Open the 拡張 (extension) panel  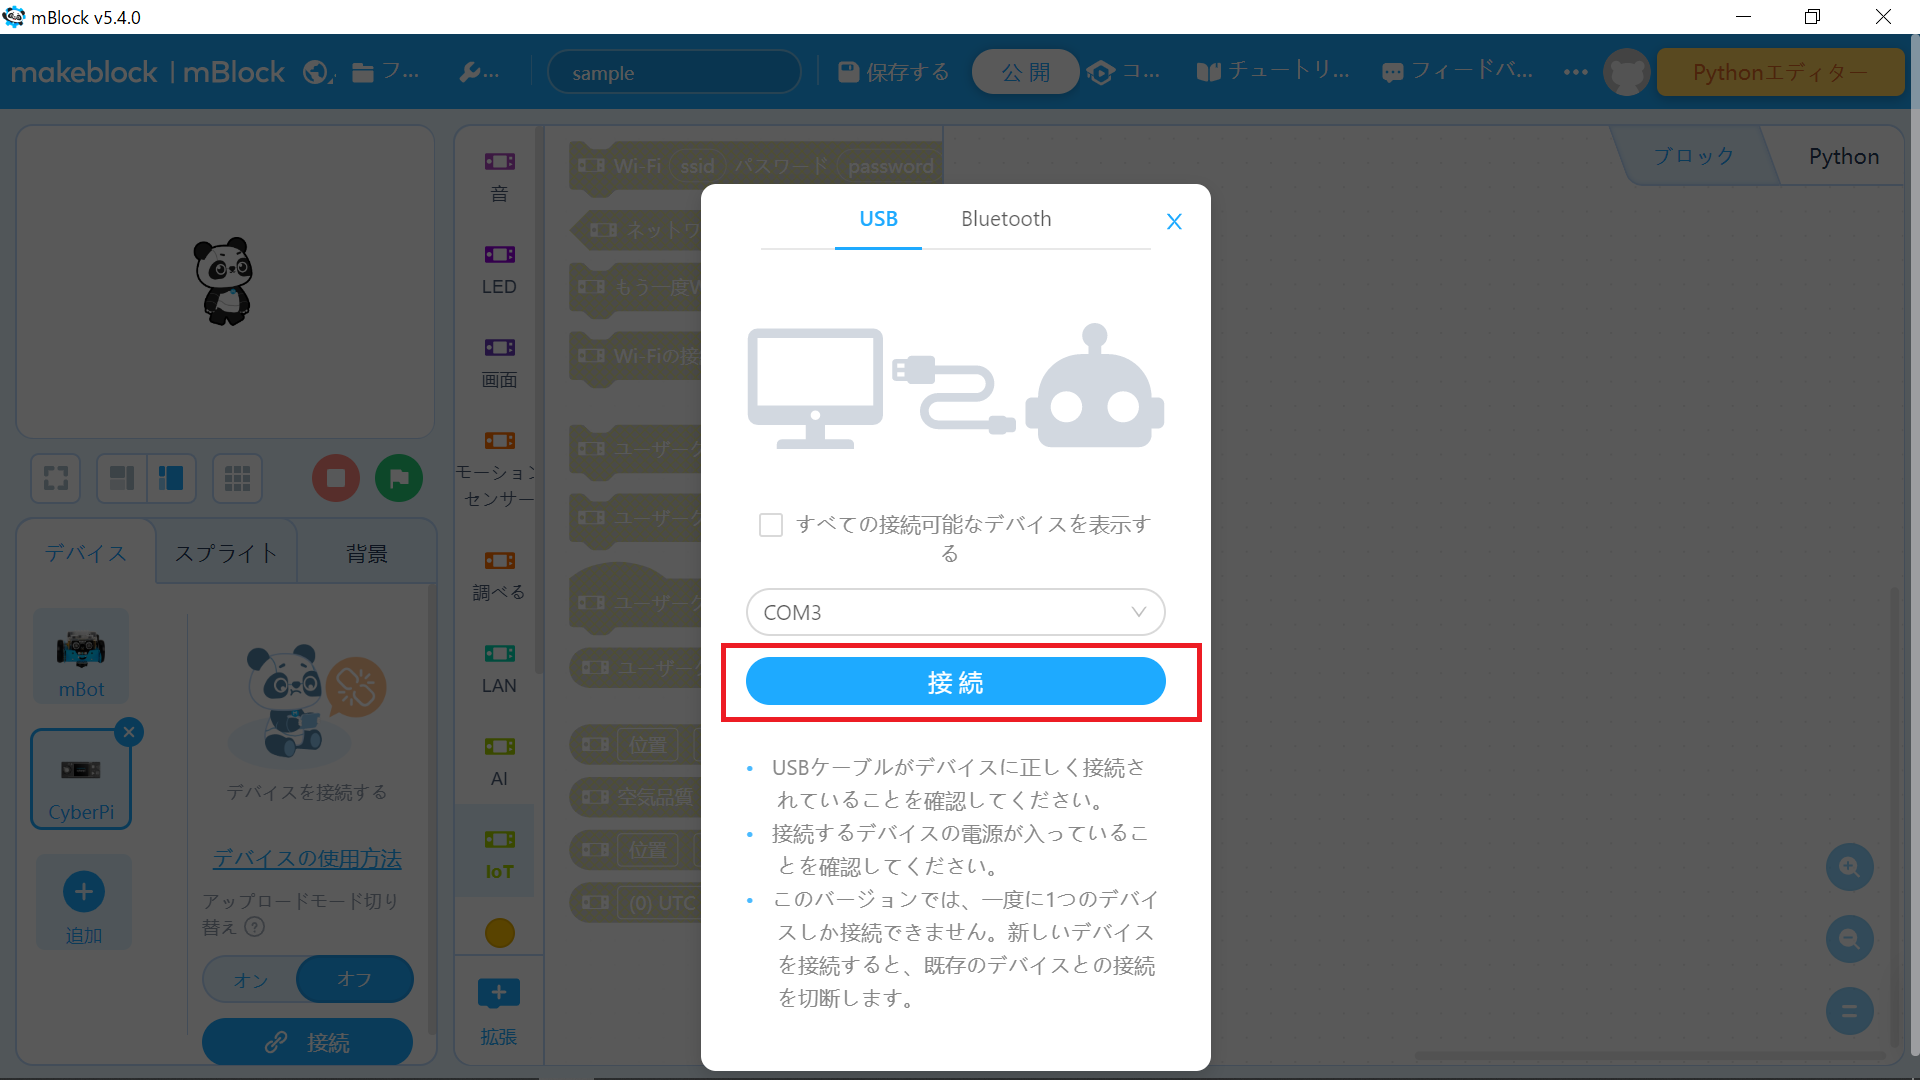point(498,1010)
